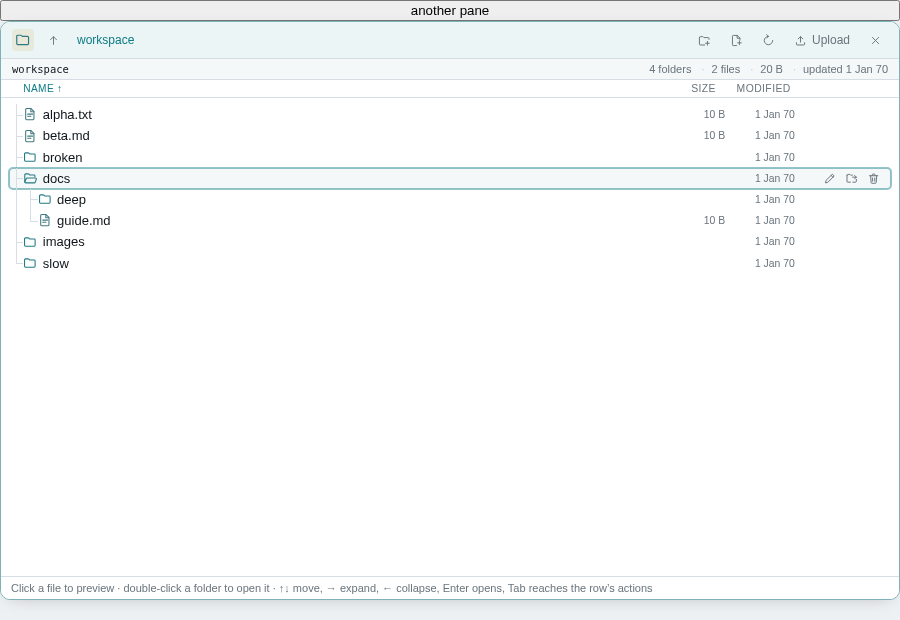Rename docs using the pencil icon
Viewport: 900px width, 620px height.
(829, 179)
